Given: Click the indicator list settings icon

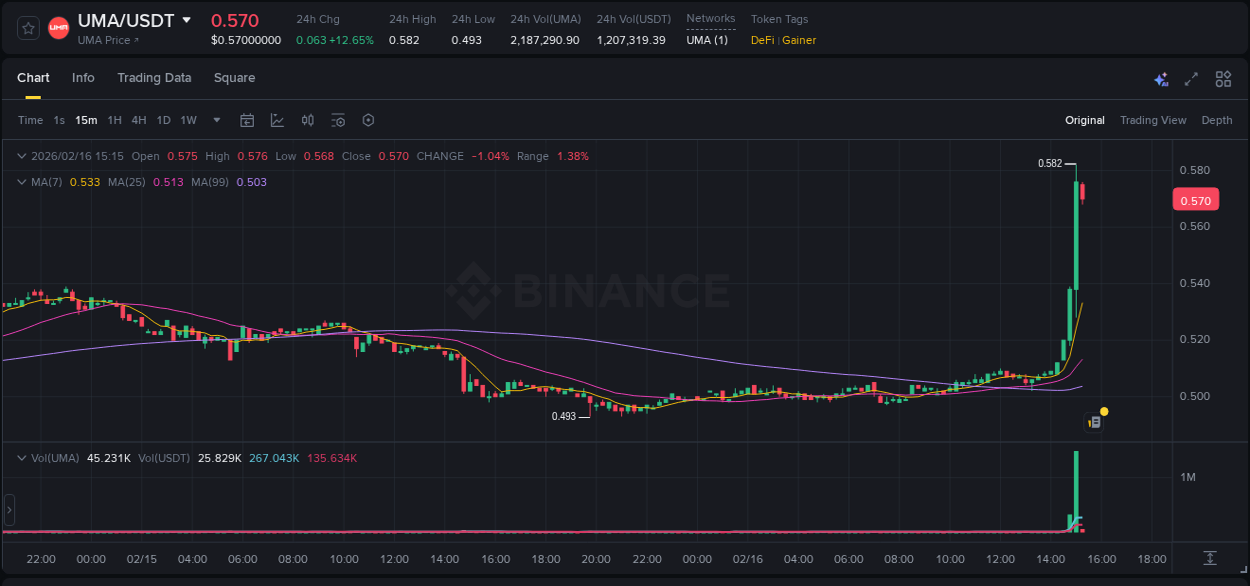Looking at the screenshot, I should click(337, 120).
